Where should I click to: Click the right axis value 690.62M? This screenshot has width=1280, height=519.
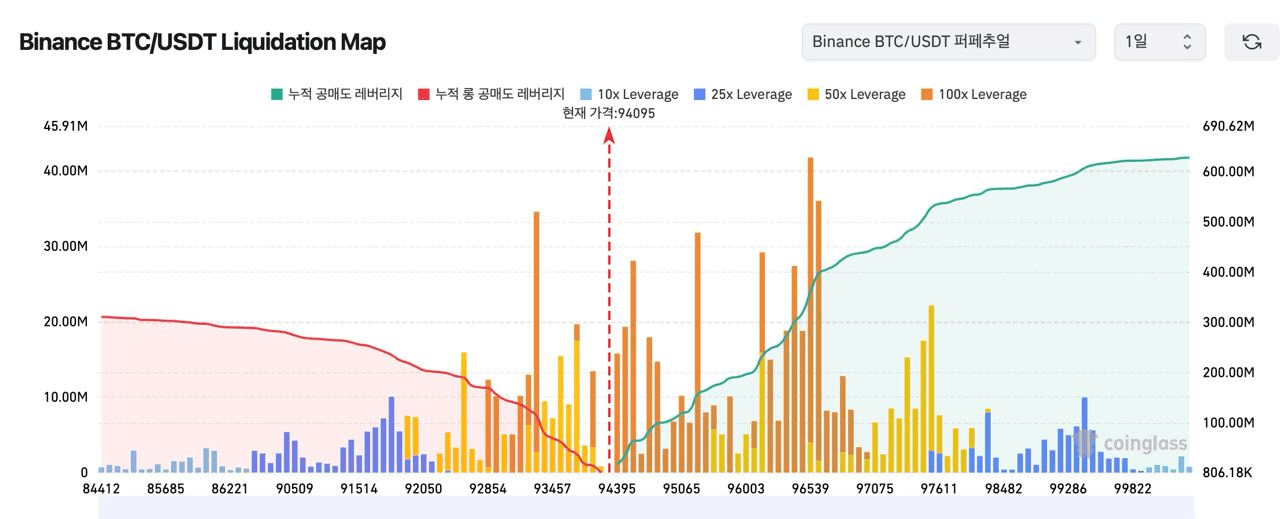tap(1228, 127)
